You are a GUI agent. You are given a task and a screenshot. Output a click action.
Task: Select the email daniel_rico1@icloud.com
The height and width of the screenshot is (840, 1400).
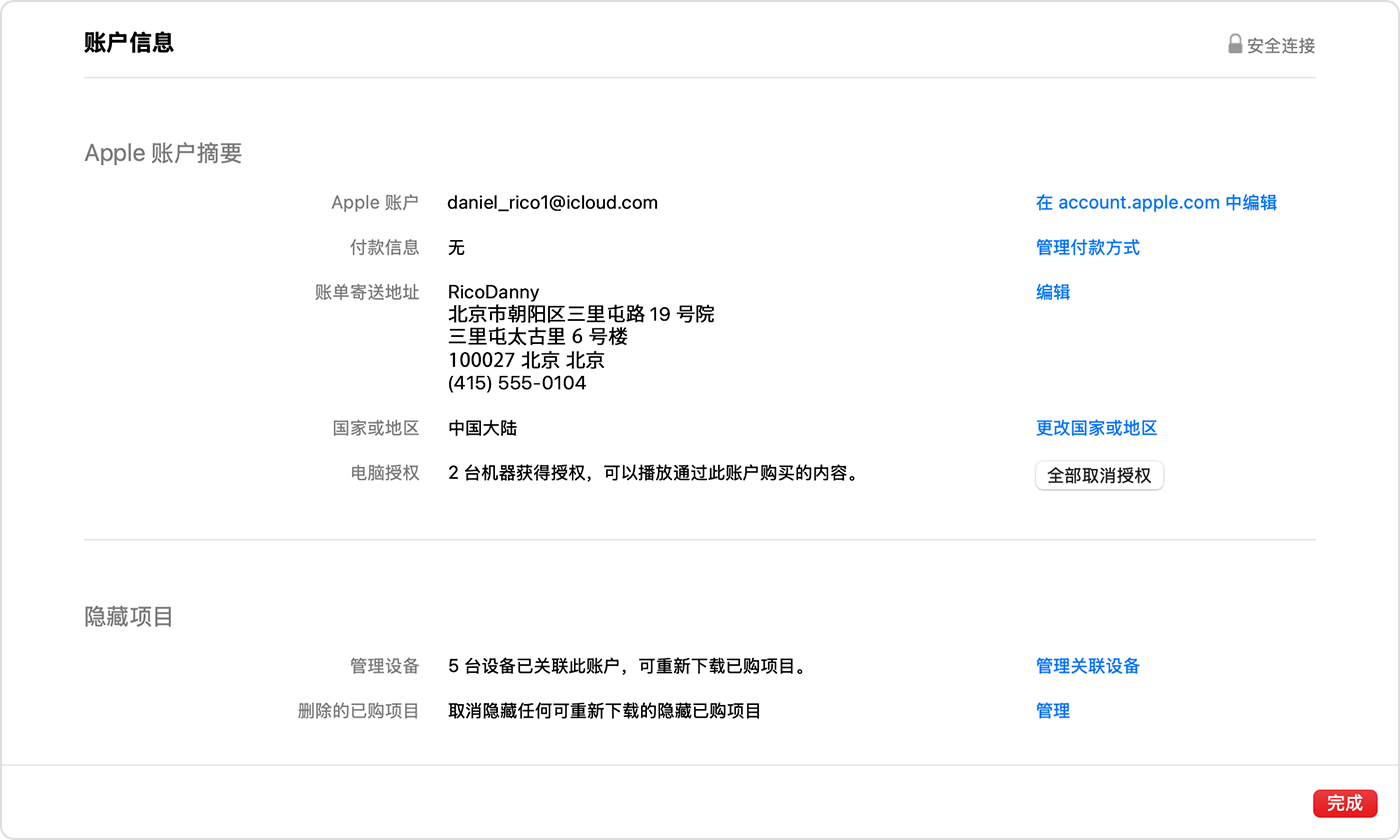point(553,202)
